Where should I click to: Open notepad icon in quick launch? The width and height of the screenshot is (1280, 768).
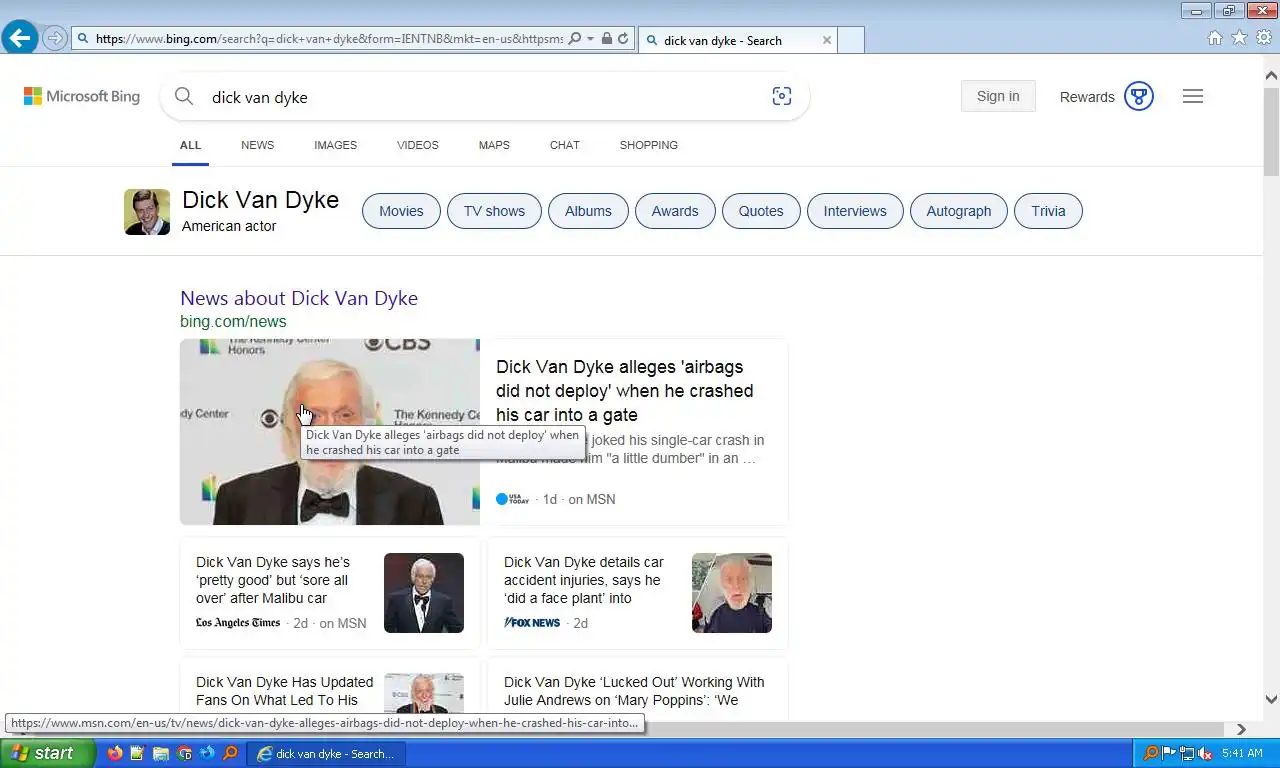pyautogui.click(x=138, y=753)
